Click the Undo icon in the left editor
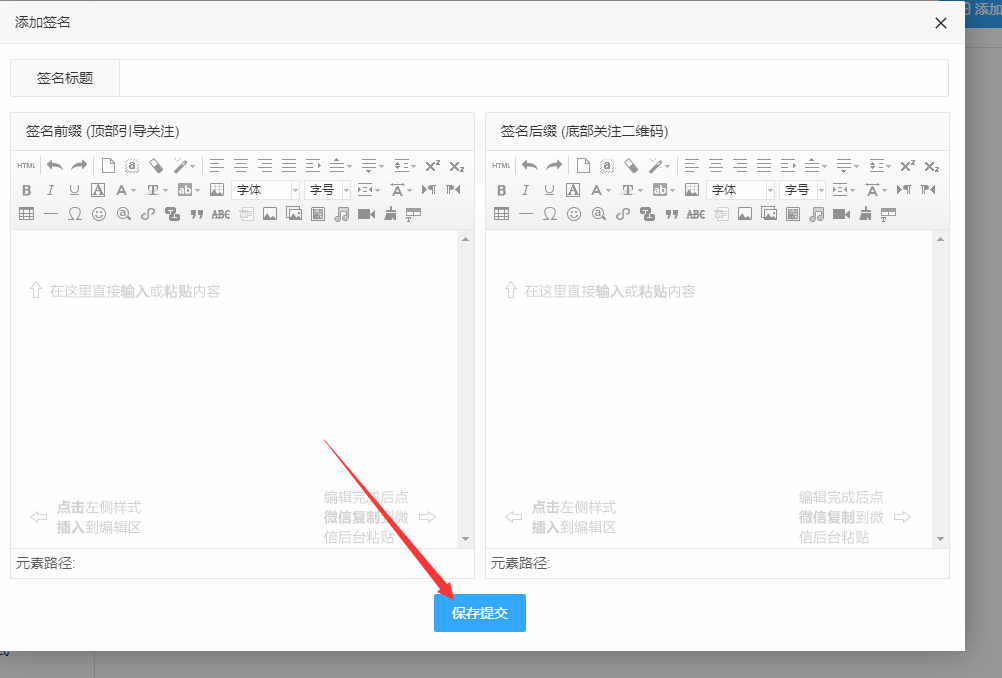Screen dimensions: 1002x678 [55, 165]
